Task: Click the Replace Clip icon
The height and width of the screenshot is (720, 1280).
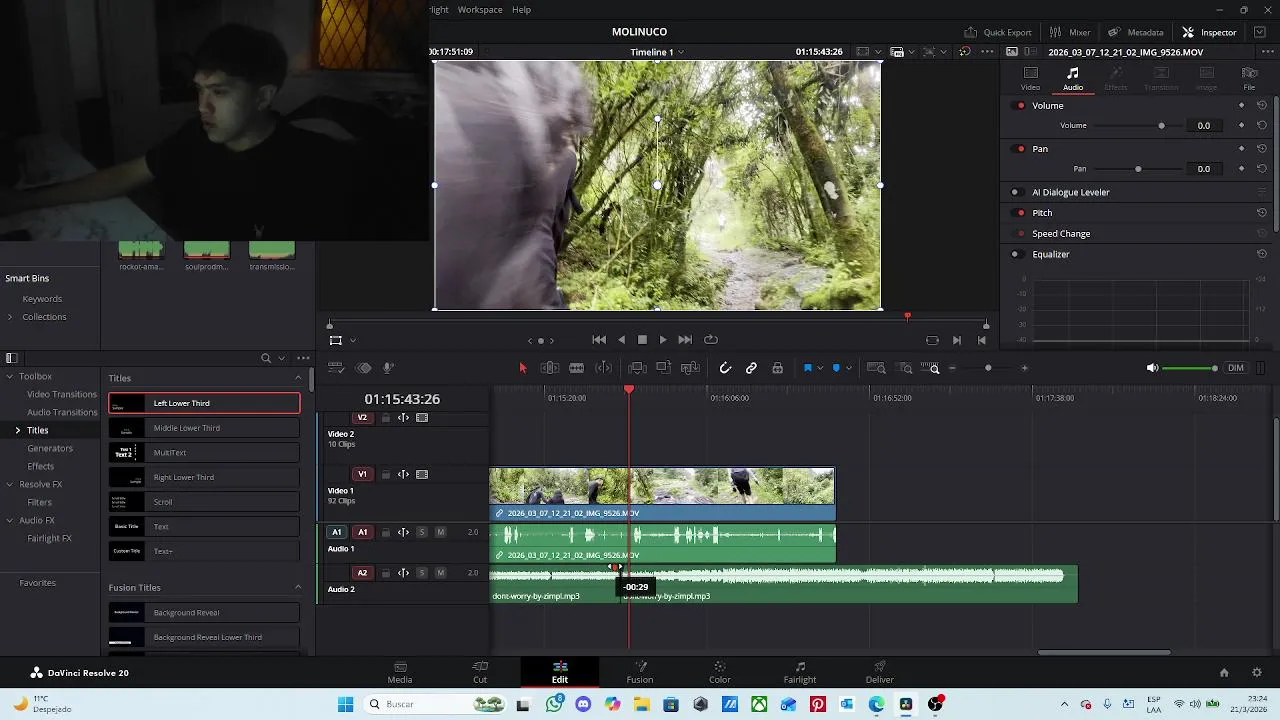Action: tap(690, 368)
